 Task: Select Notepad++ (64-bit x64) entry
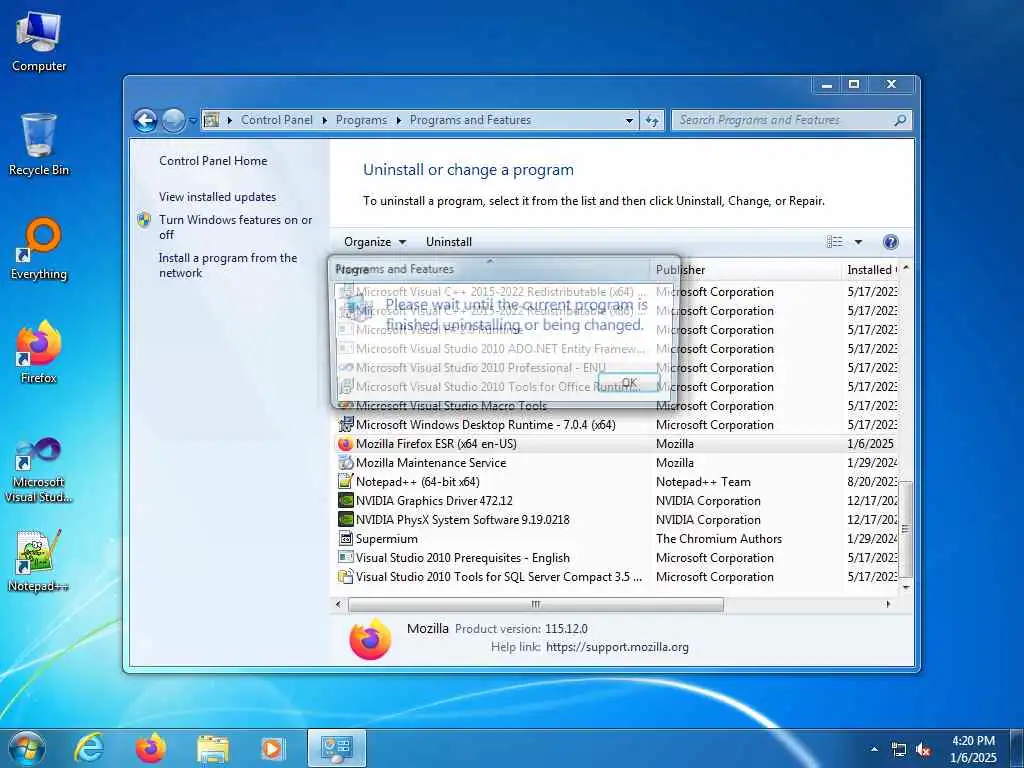(x=616, y=481)
